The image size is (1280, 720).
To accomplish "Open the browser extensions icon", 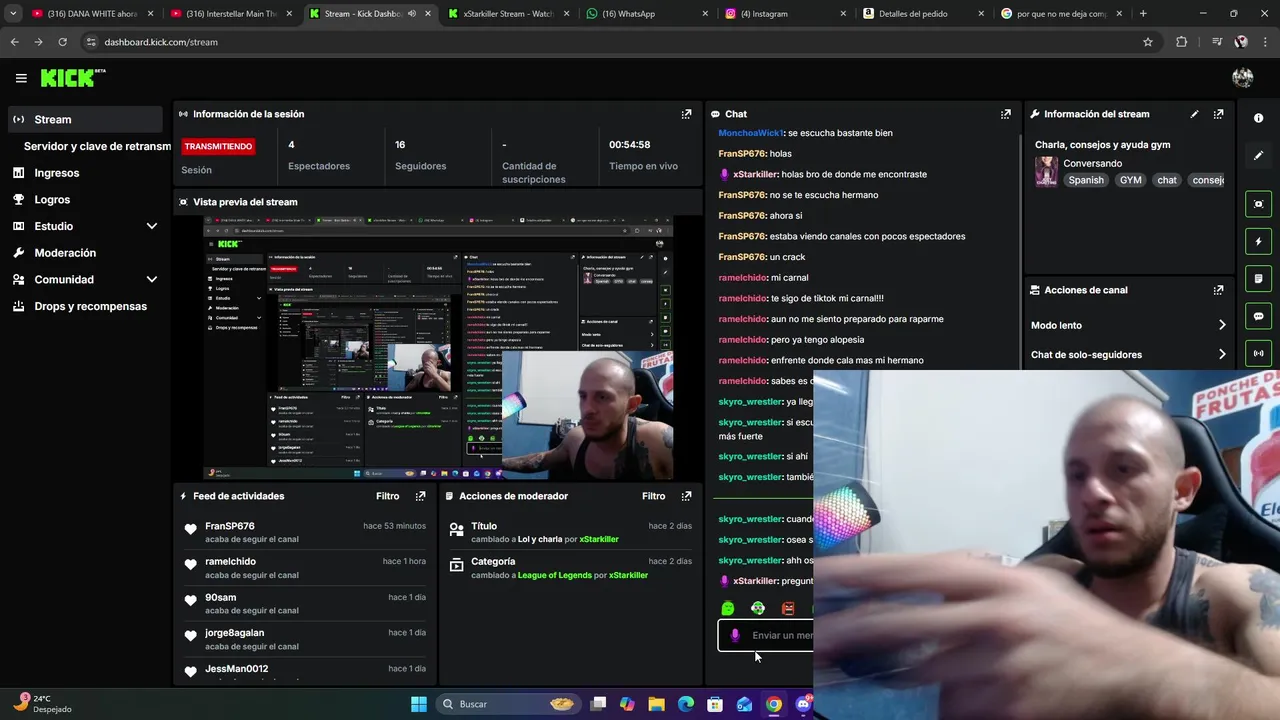I will pos(1182,42).
